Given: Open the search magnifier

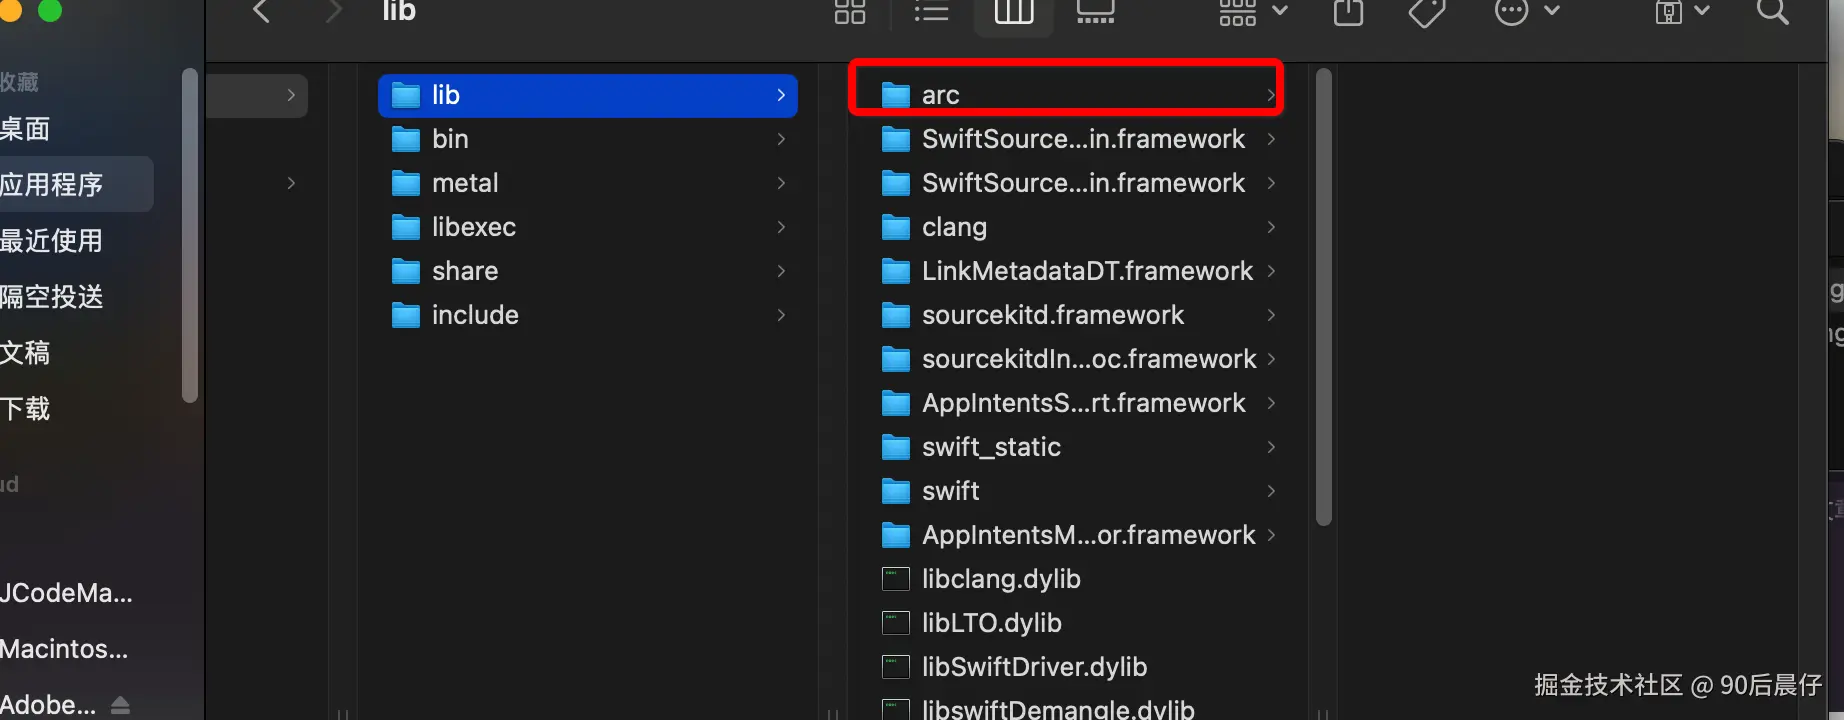Looking at the screenshot, I should [1772, 12].
